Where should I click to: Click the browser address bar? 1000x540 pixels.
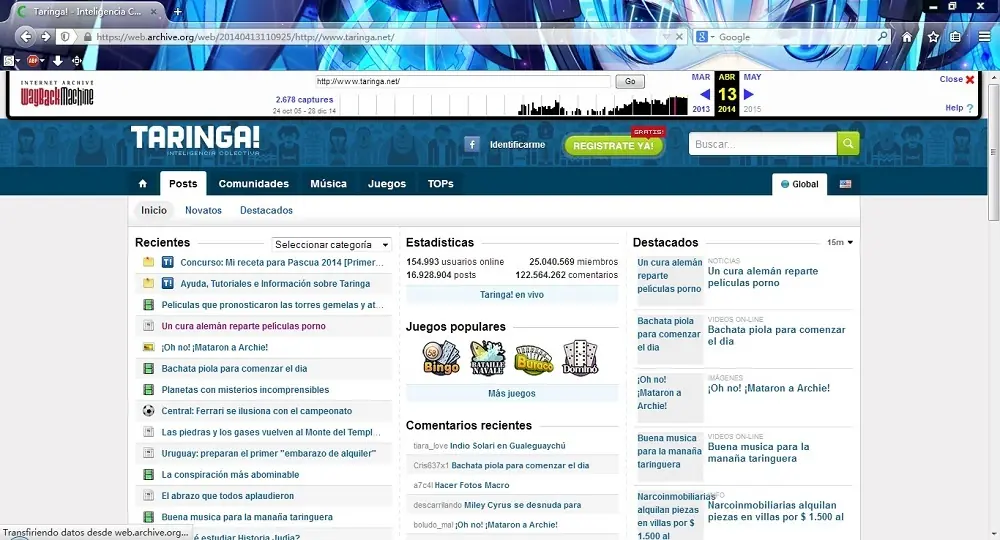coord(376,37)
